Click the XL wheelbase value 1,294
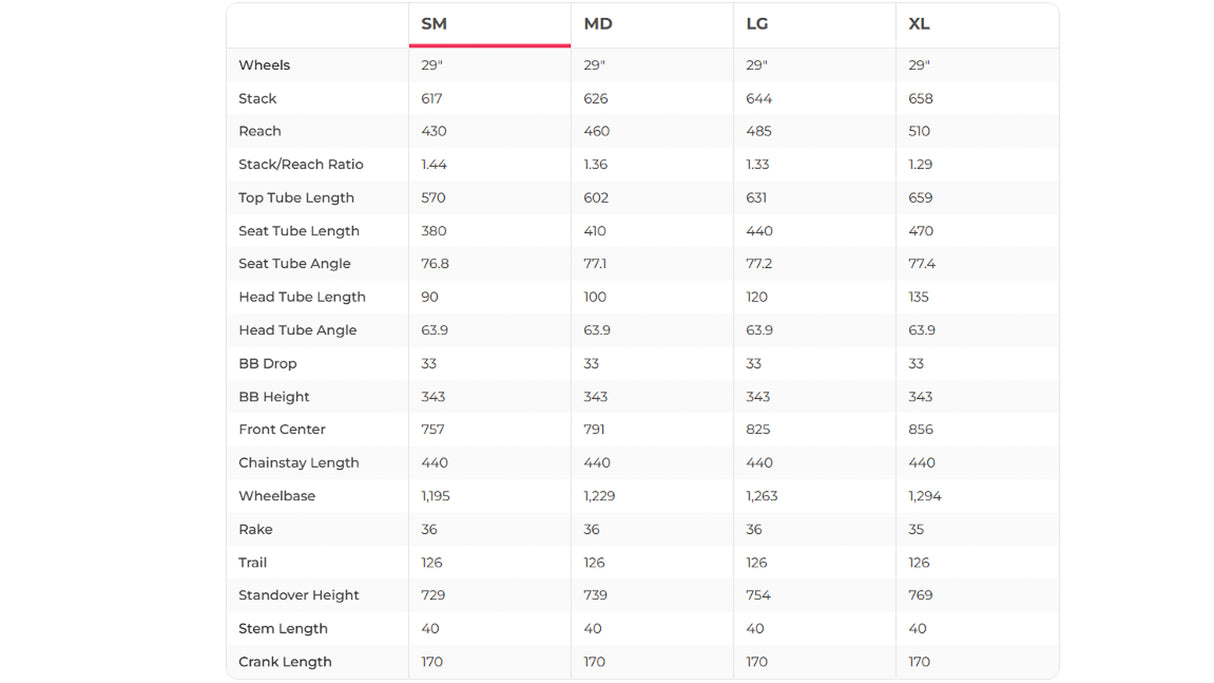 [x=924, y=496]
